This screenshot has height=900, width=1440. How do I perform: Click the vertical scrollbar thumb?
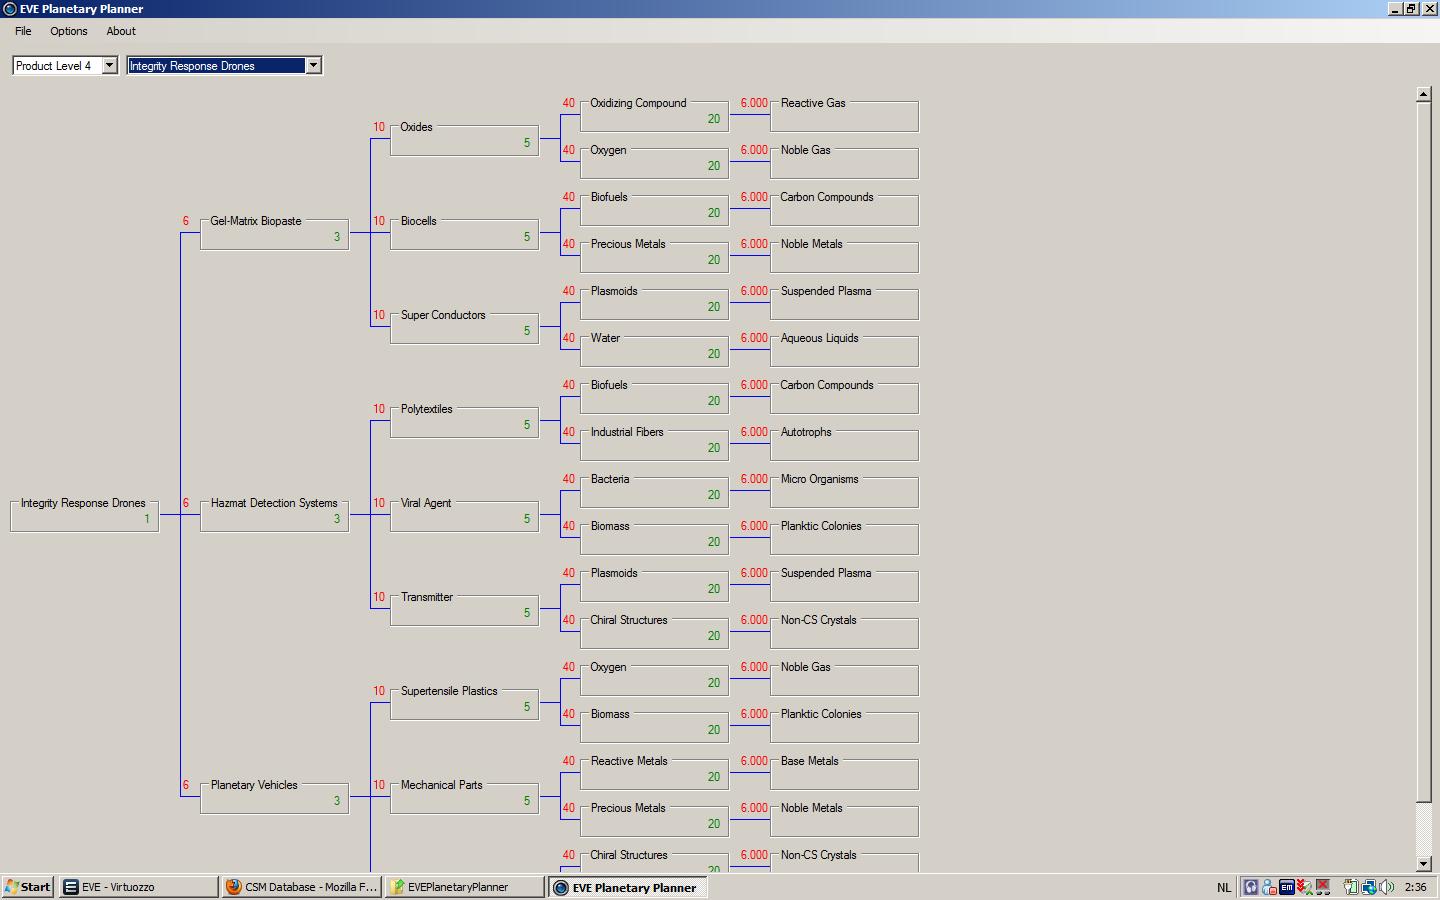[1424, 452]
